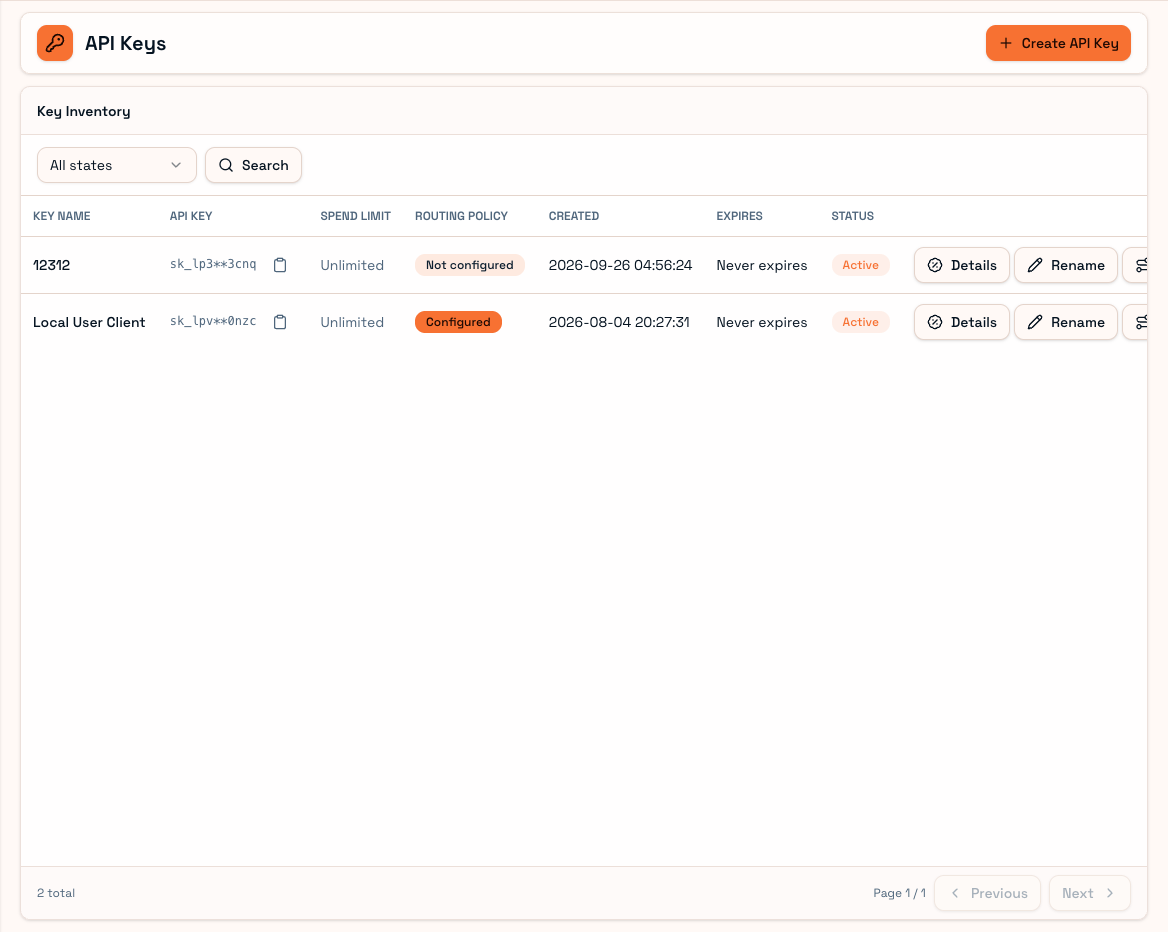Click the orange key icon beside API Keys
1168x932 pixels.
(55, 43)
